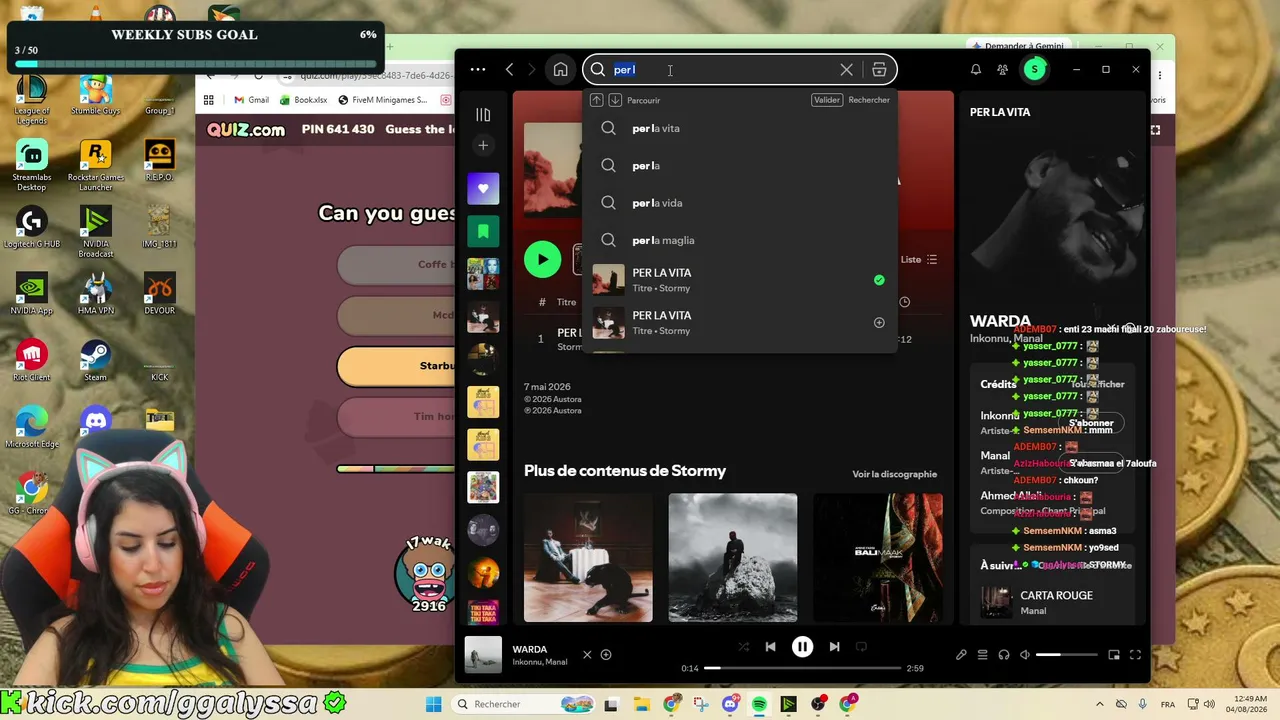Clear the Spotify search field
The height and width of the screenshot is (720, 1280).
pos(847,70)
